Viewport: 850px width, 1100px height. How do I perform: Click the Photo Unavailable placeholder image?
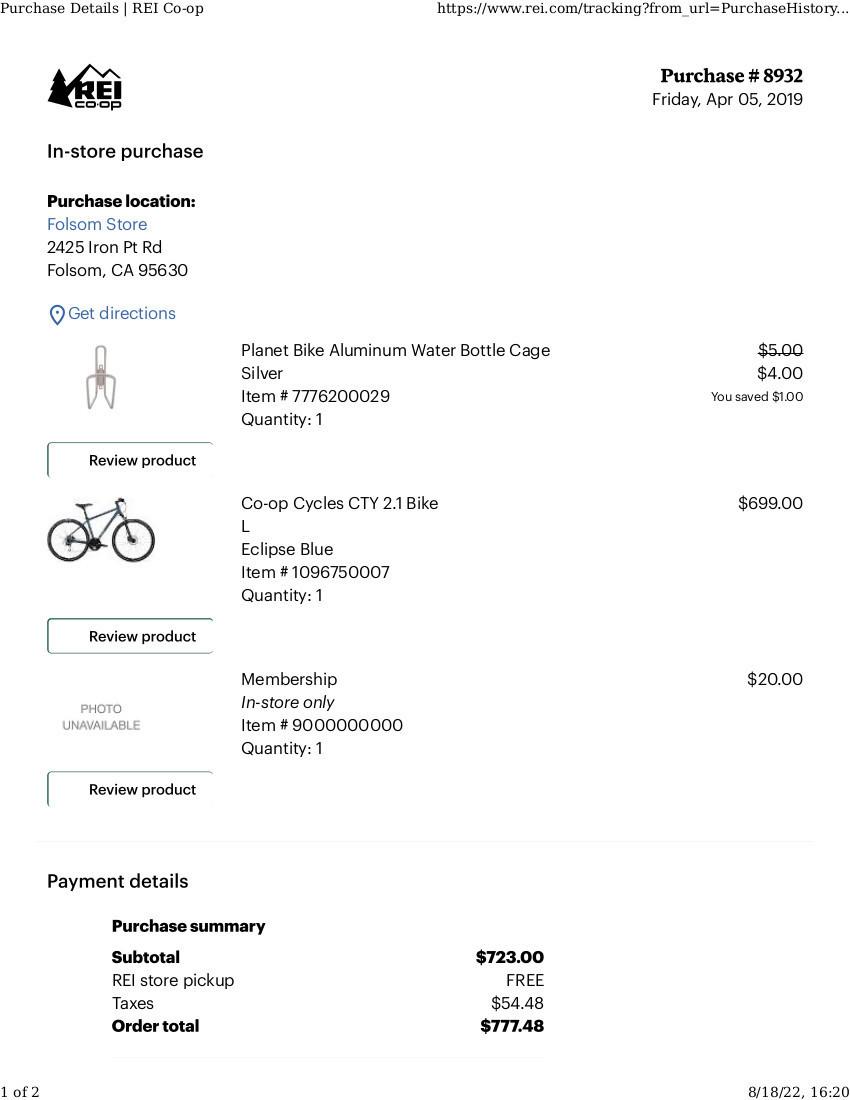pos(101,717)
